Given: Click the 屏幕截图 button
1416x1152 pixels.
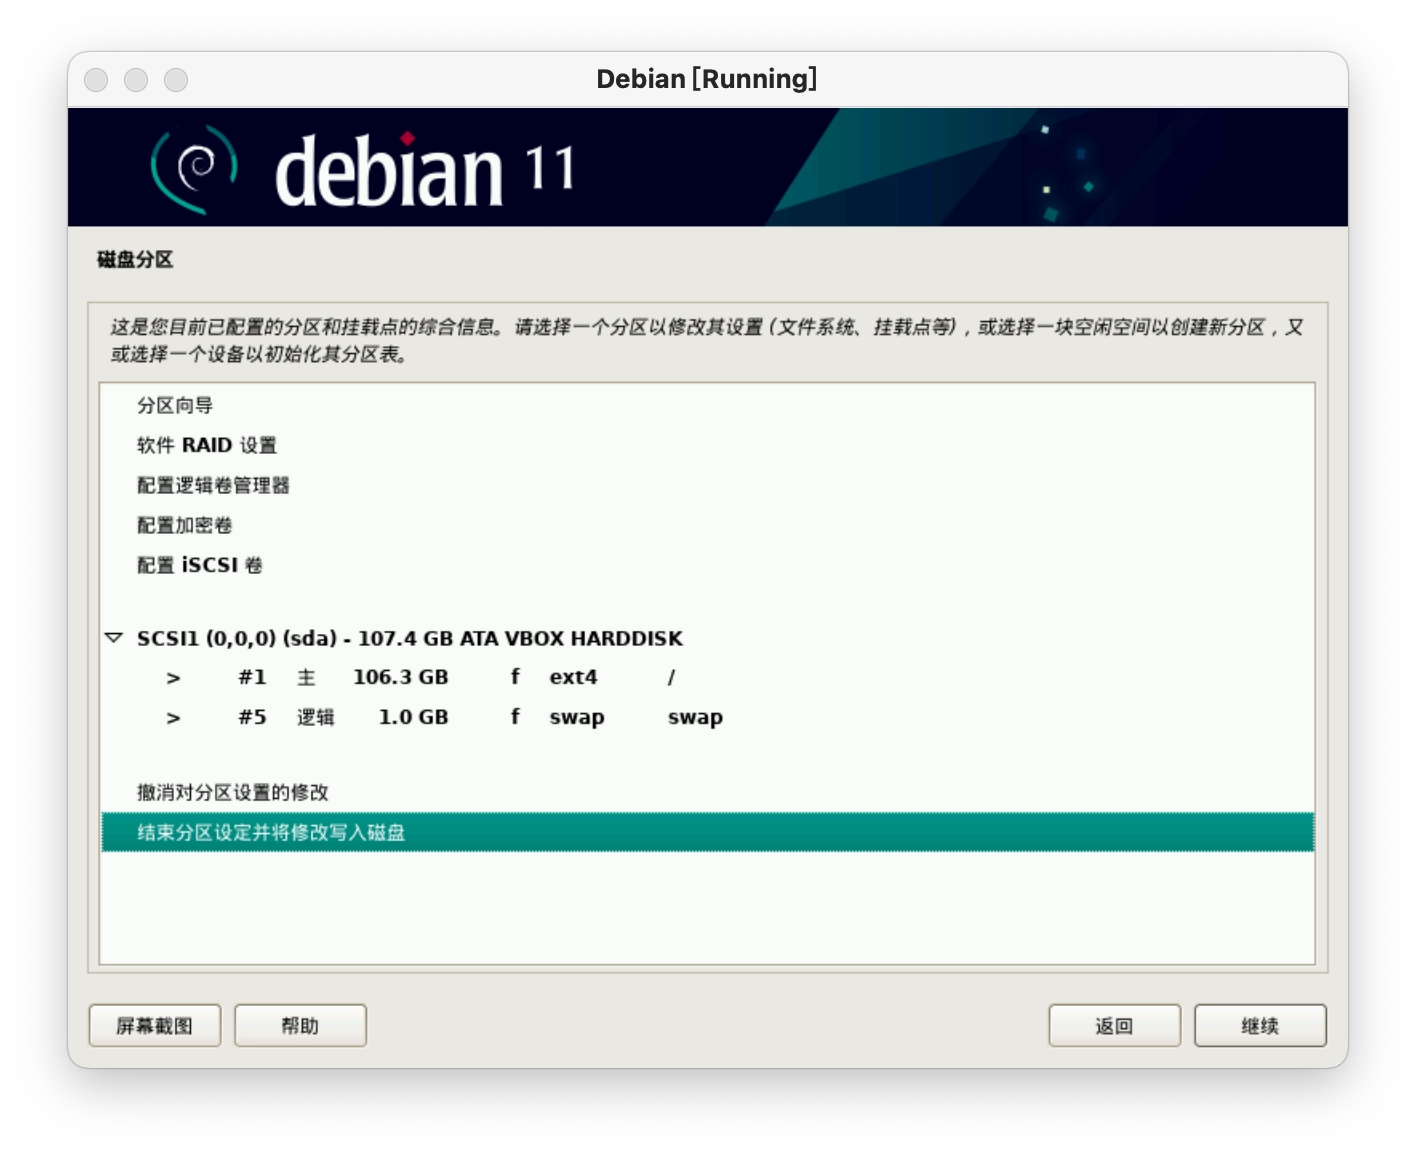Looking at the screenshot, I should point(155,1026).
